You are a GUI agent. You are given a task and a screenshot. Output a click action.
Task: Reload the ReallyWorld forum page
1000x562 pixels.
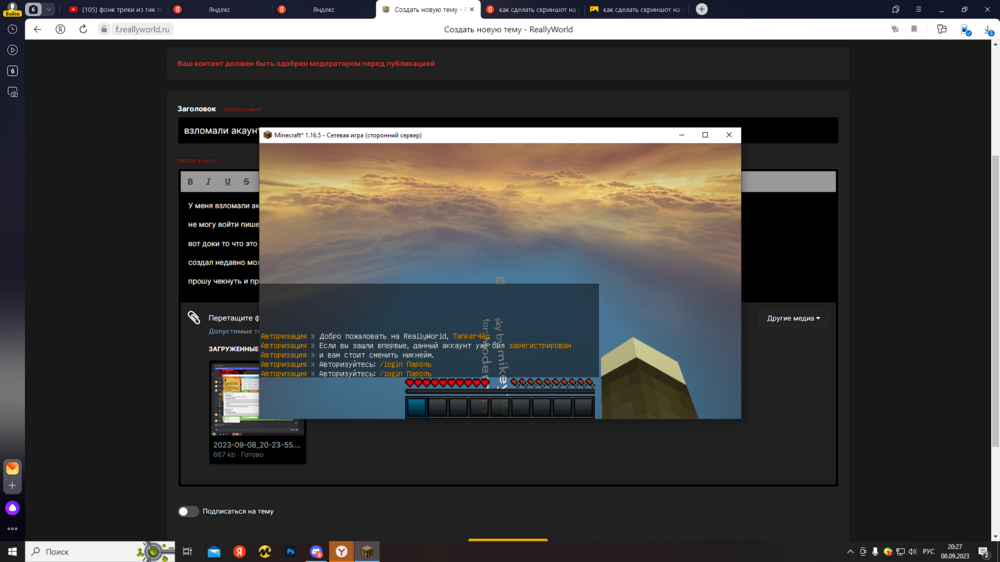[x=83, y=29]
